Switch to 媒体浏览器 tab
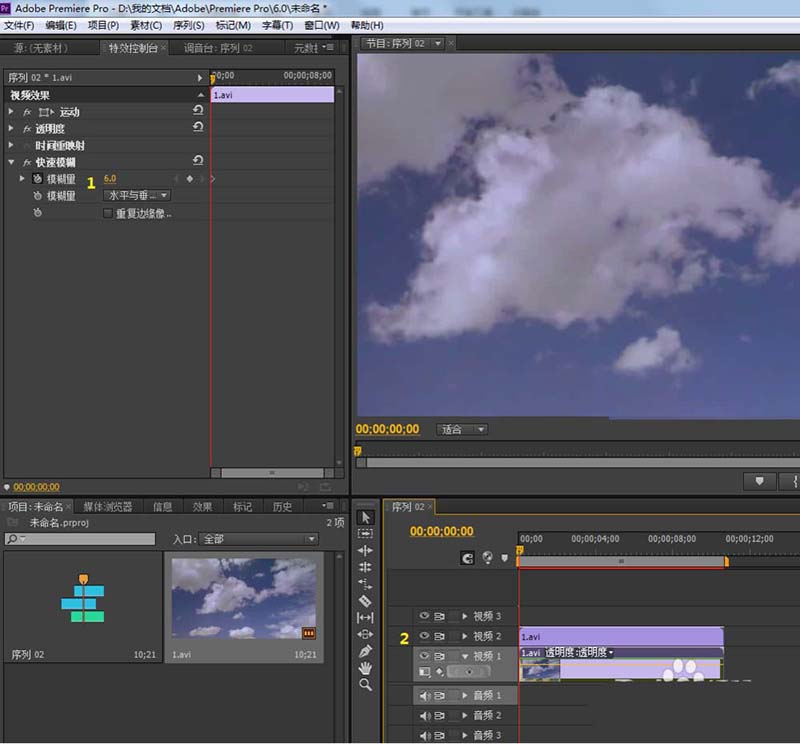The height and width of the screenshot is (744, 800). tap(108, 507)
